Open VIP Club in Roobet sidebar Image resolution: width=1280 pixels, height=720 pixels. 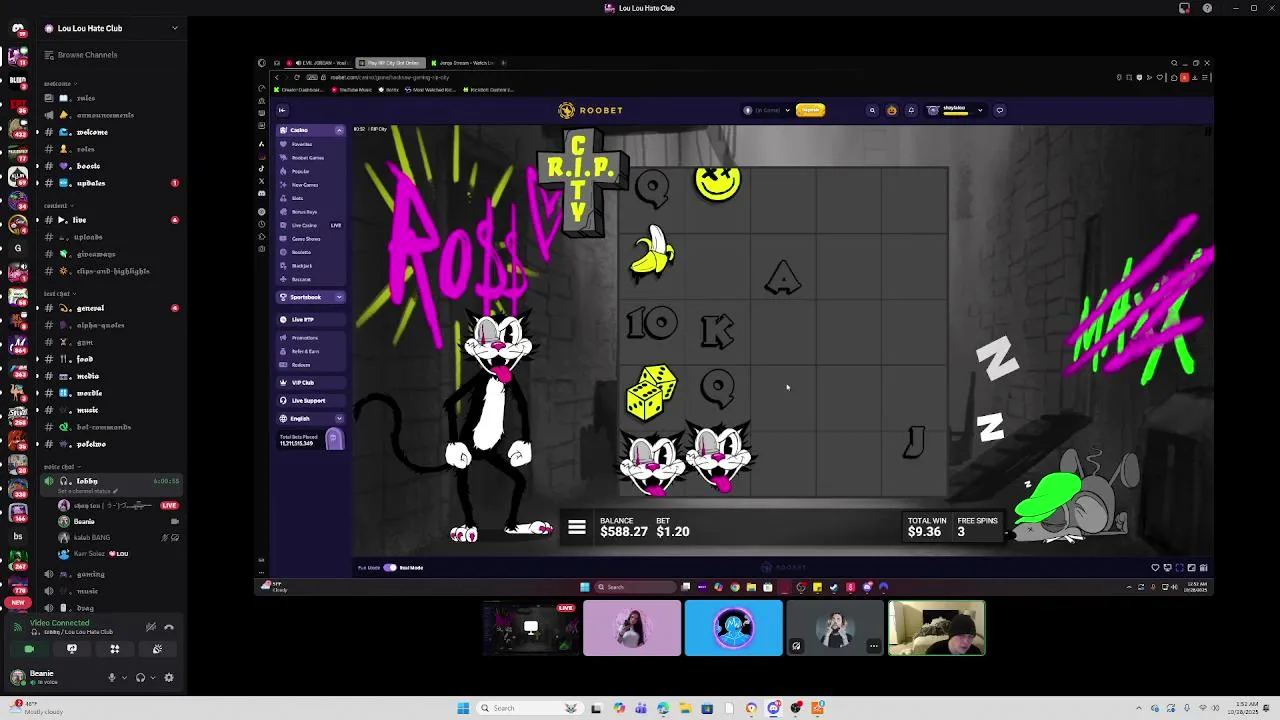pos(311,382)
